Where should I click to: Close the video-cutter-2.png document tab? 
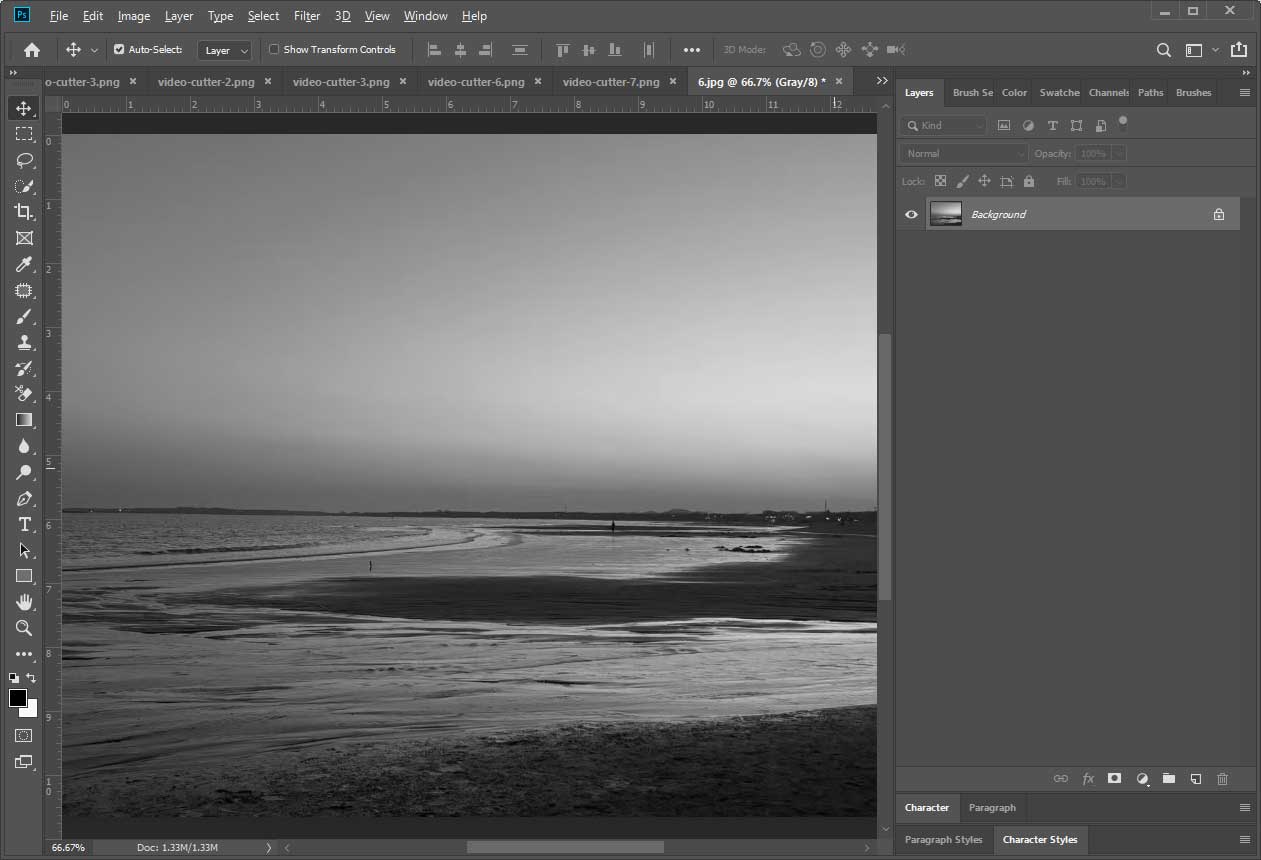tap(267, 81)
